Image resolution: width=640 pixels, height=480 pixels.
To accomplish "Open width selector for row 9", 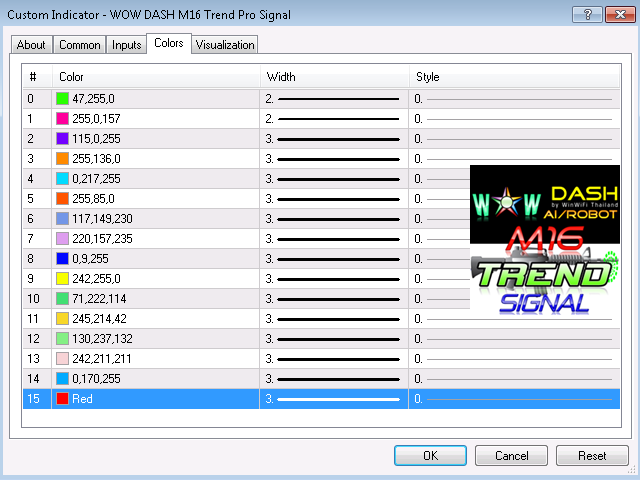I will tap(334, 279).
